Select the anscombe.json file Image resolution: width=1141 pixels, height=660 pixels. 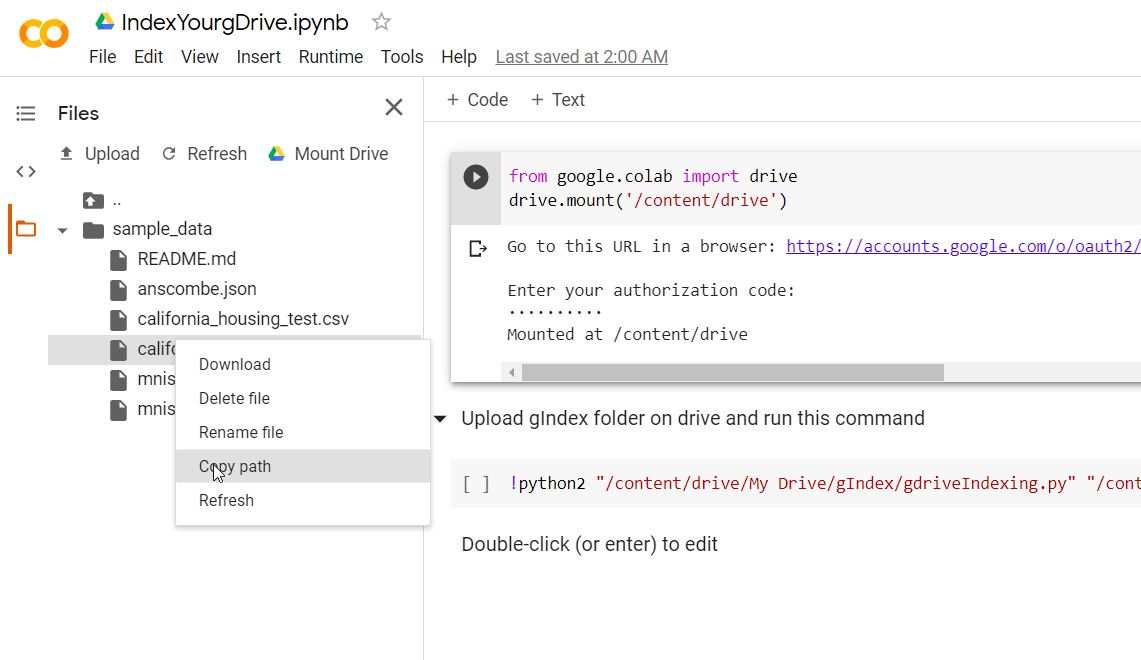click(196, 289)
